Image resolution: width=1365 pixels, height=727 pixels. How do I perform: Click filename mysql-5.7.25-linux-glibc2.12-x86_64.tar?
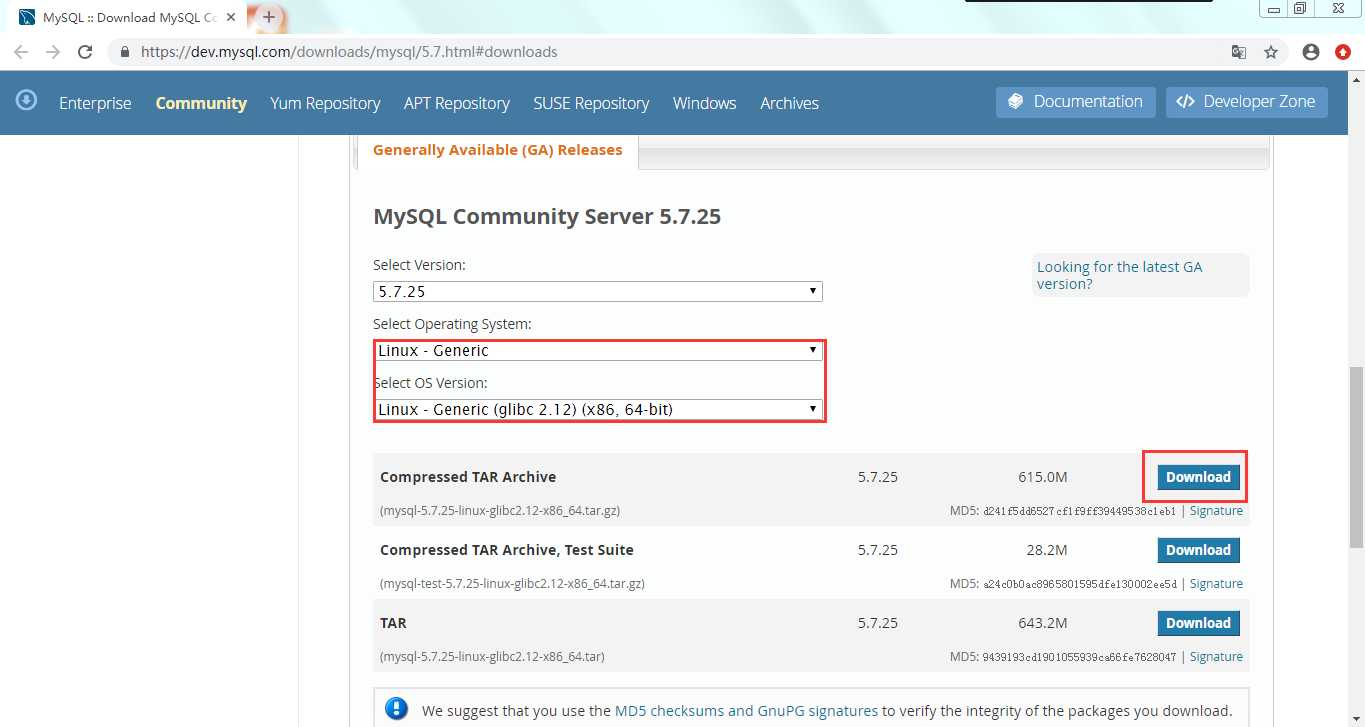click(x=492, y=657)
